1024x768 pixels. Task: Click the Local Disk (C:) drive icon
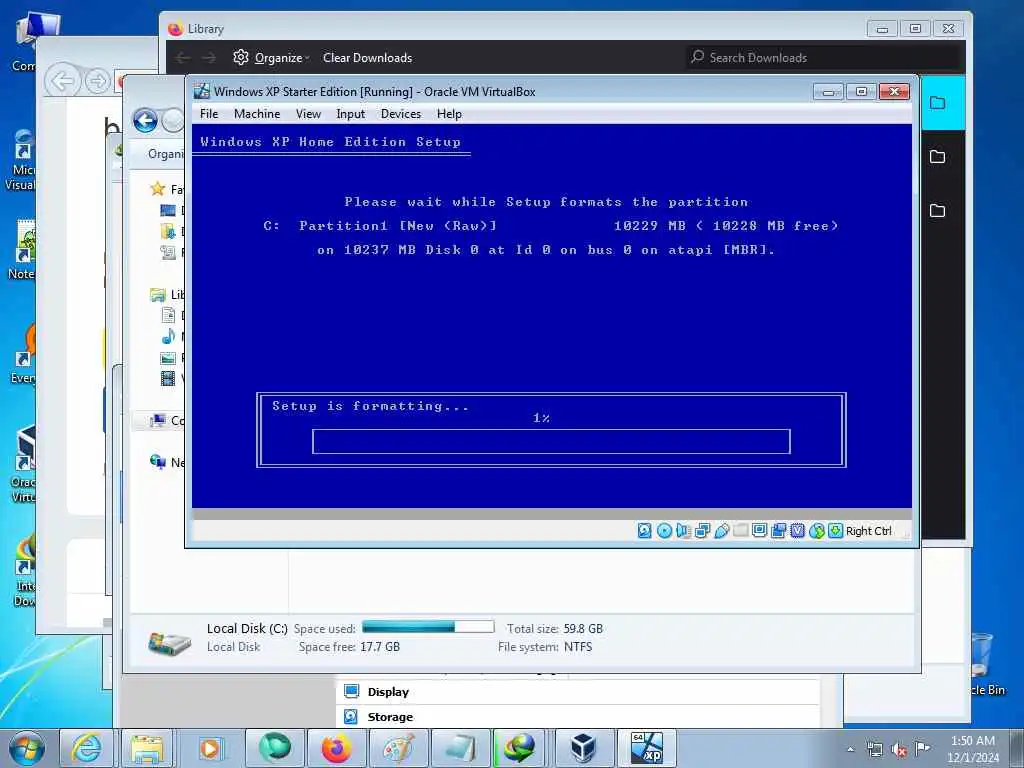coord(169,643)
